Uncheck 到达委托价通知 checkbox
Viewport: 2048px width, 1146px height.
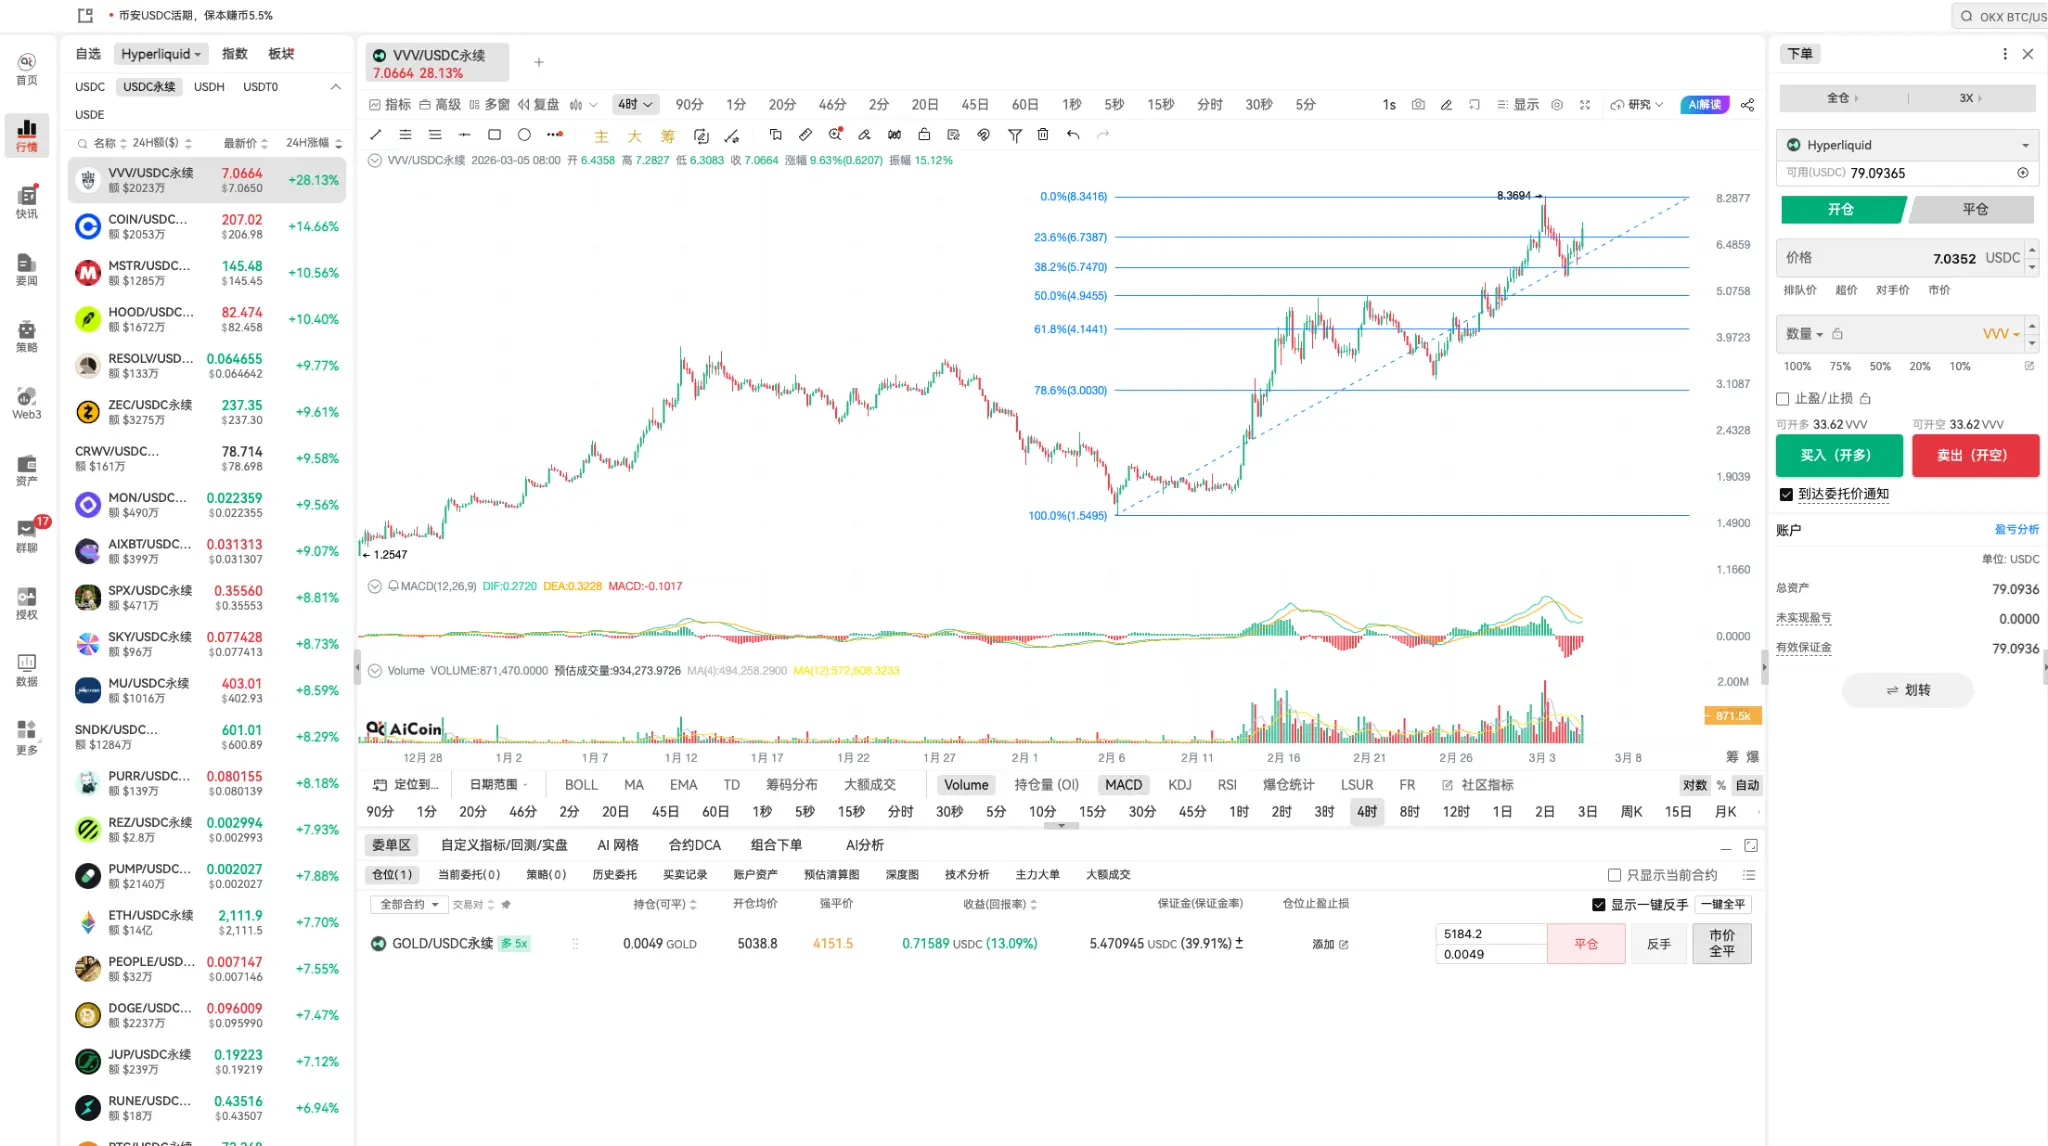(x=1786, y=494)
